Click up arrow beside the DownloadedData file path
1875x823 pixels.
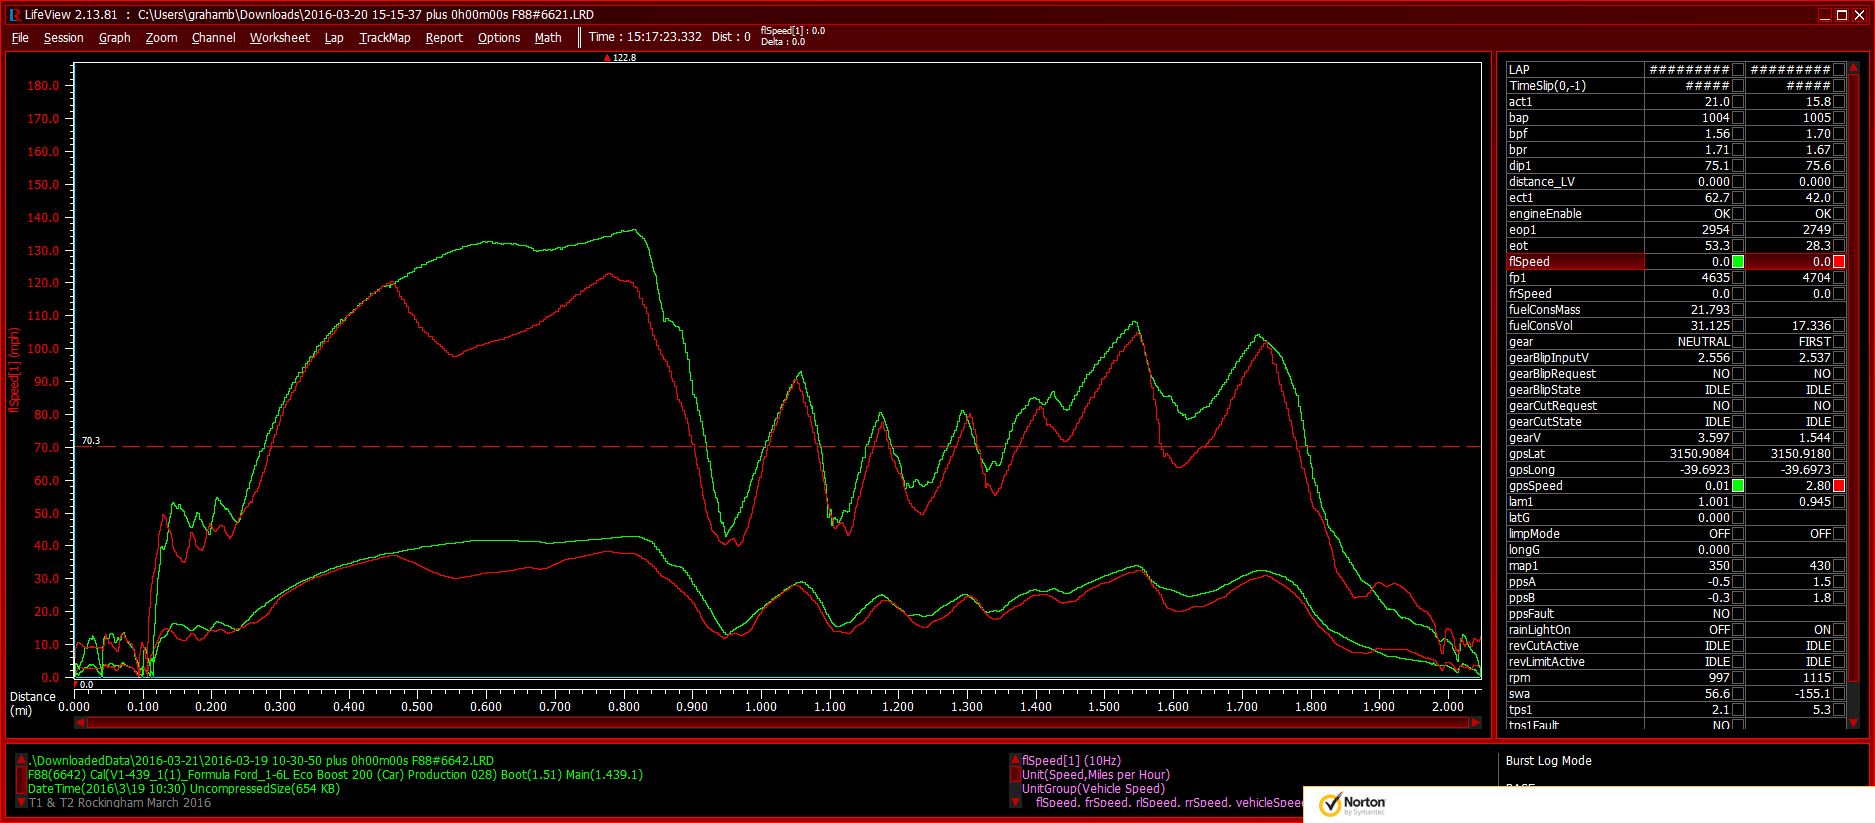[21, 761]
